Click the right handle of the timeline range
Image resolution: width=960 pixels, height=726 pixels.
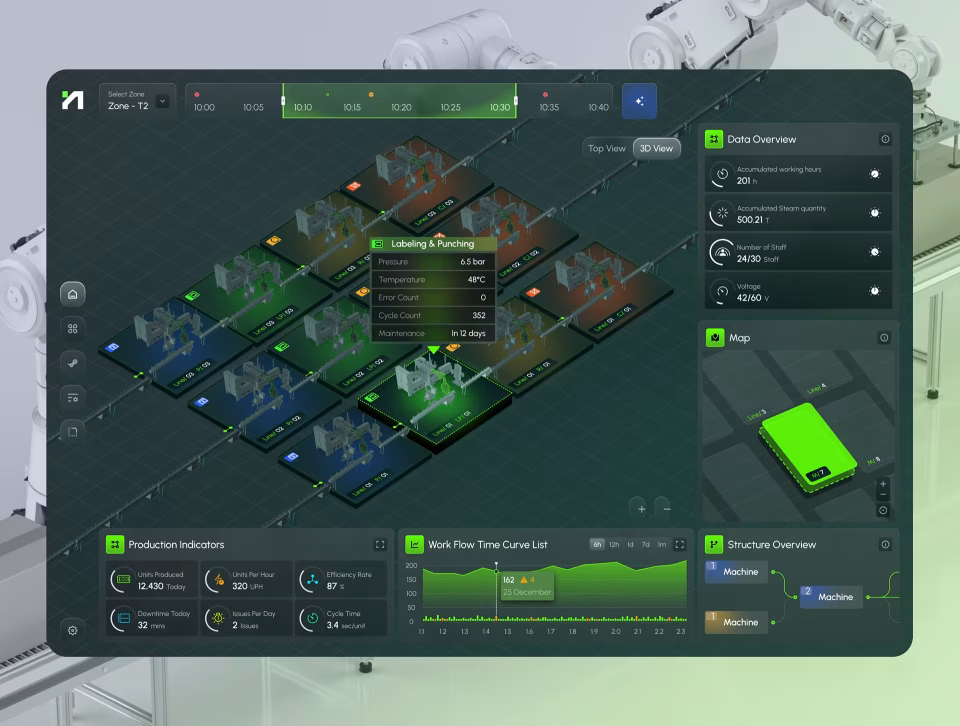click(x=516, y=101)
